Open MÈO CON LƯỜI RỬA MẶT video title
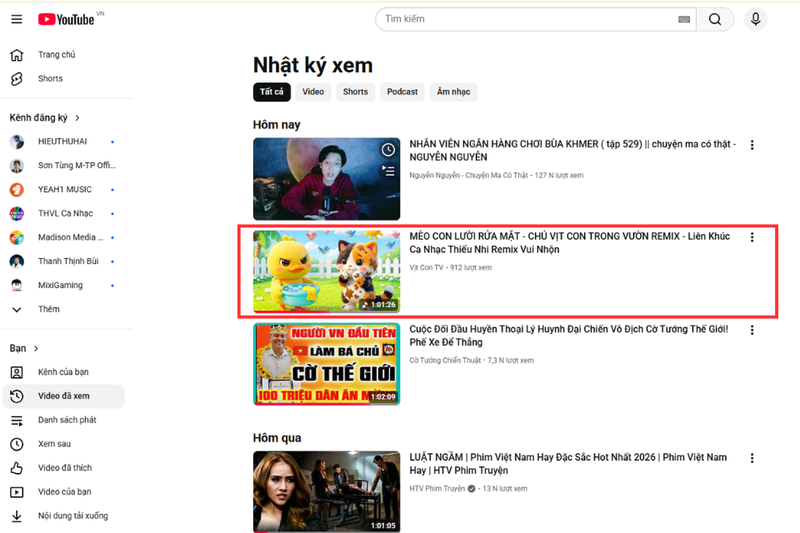800x533 pixels. (x=569, y=243)
